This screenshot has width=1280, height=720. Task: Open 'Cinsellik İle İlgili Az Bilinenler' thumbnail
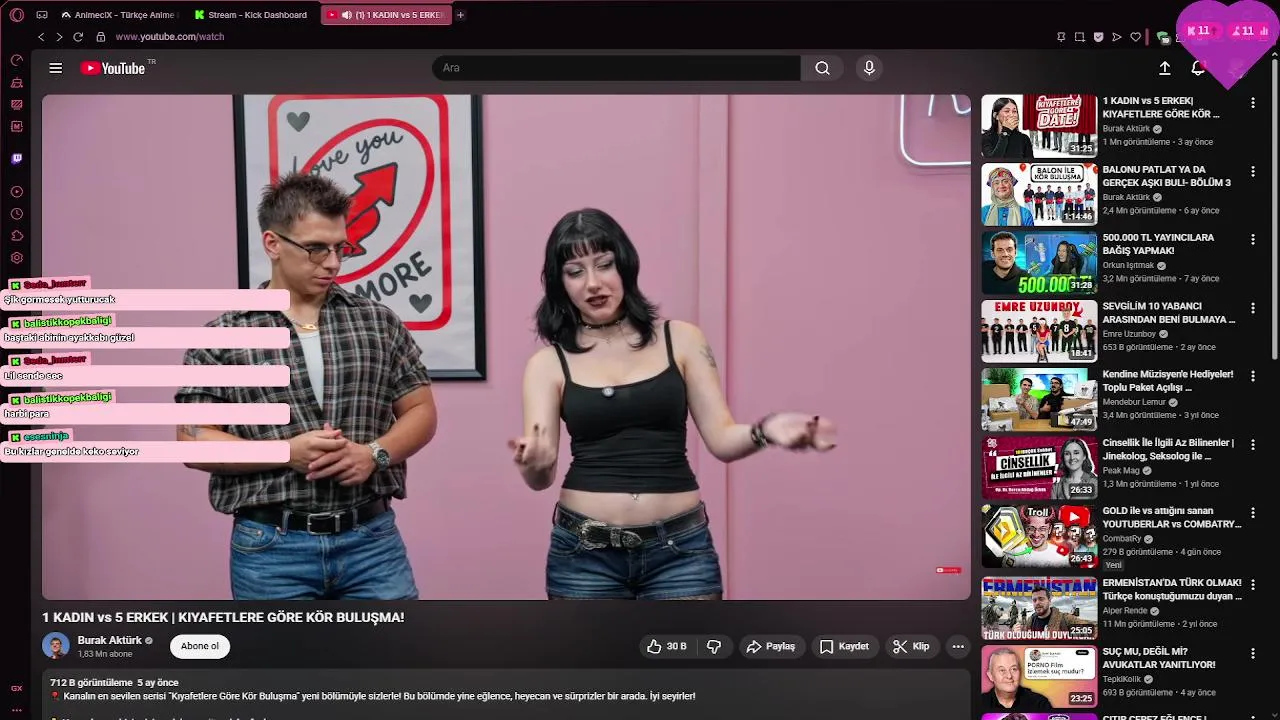1039,467
